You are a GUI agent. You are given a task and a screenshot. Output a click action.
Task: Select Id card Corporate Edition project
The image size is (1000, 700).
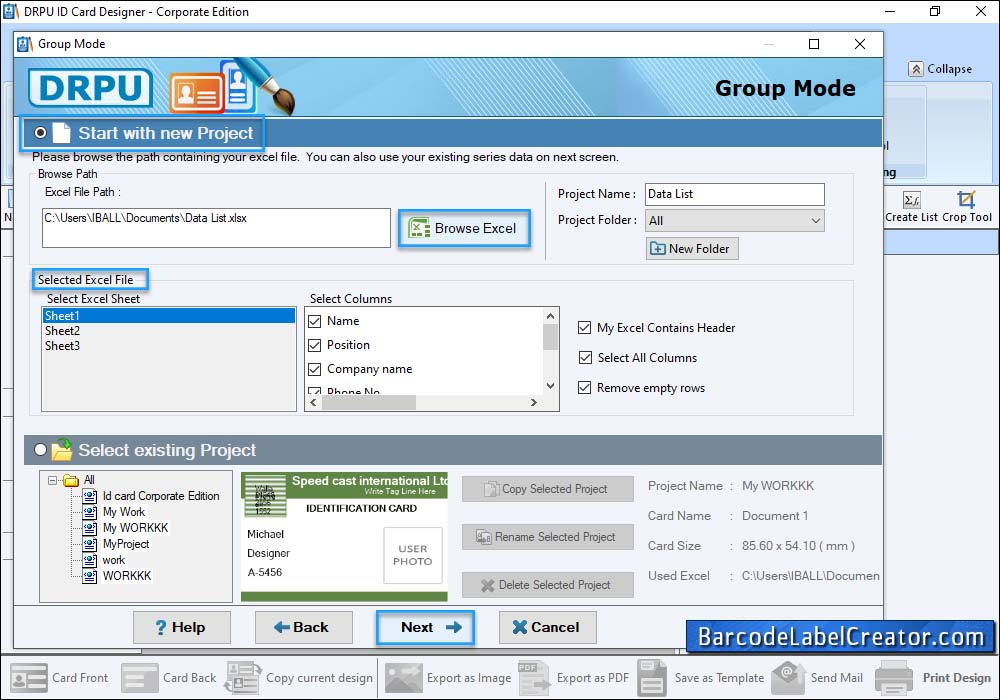tap(161, 496)
